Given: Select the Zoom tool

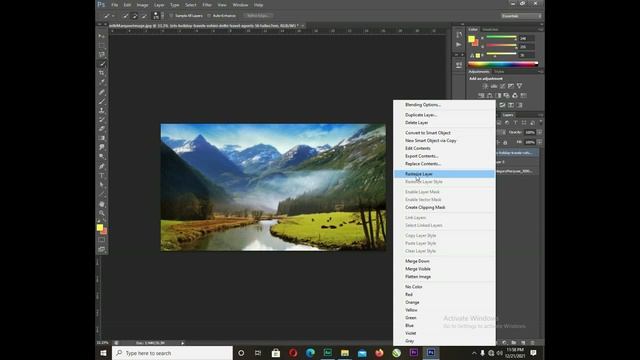Looking at the screenshot, I should point(102,213).
